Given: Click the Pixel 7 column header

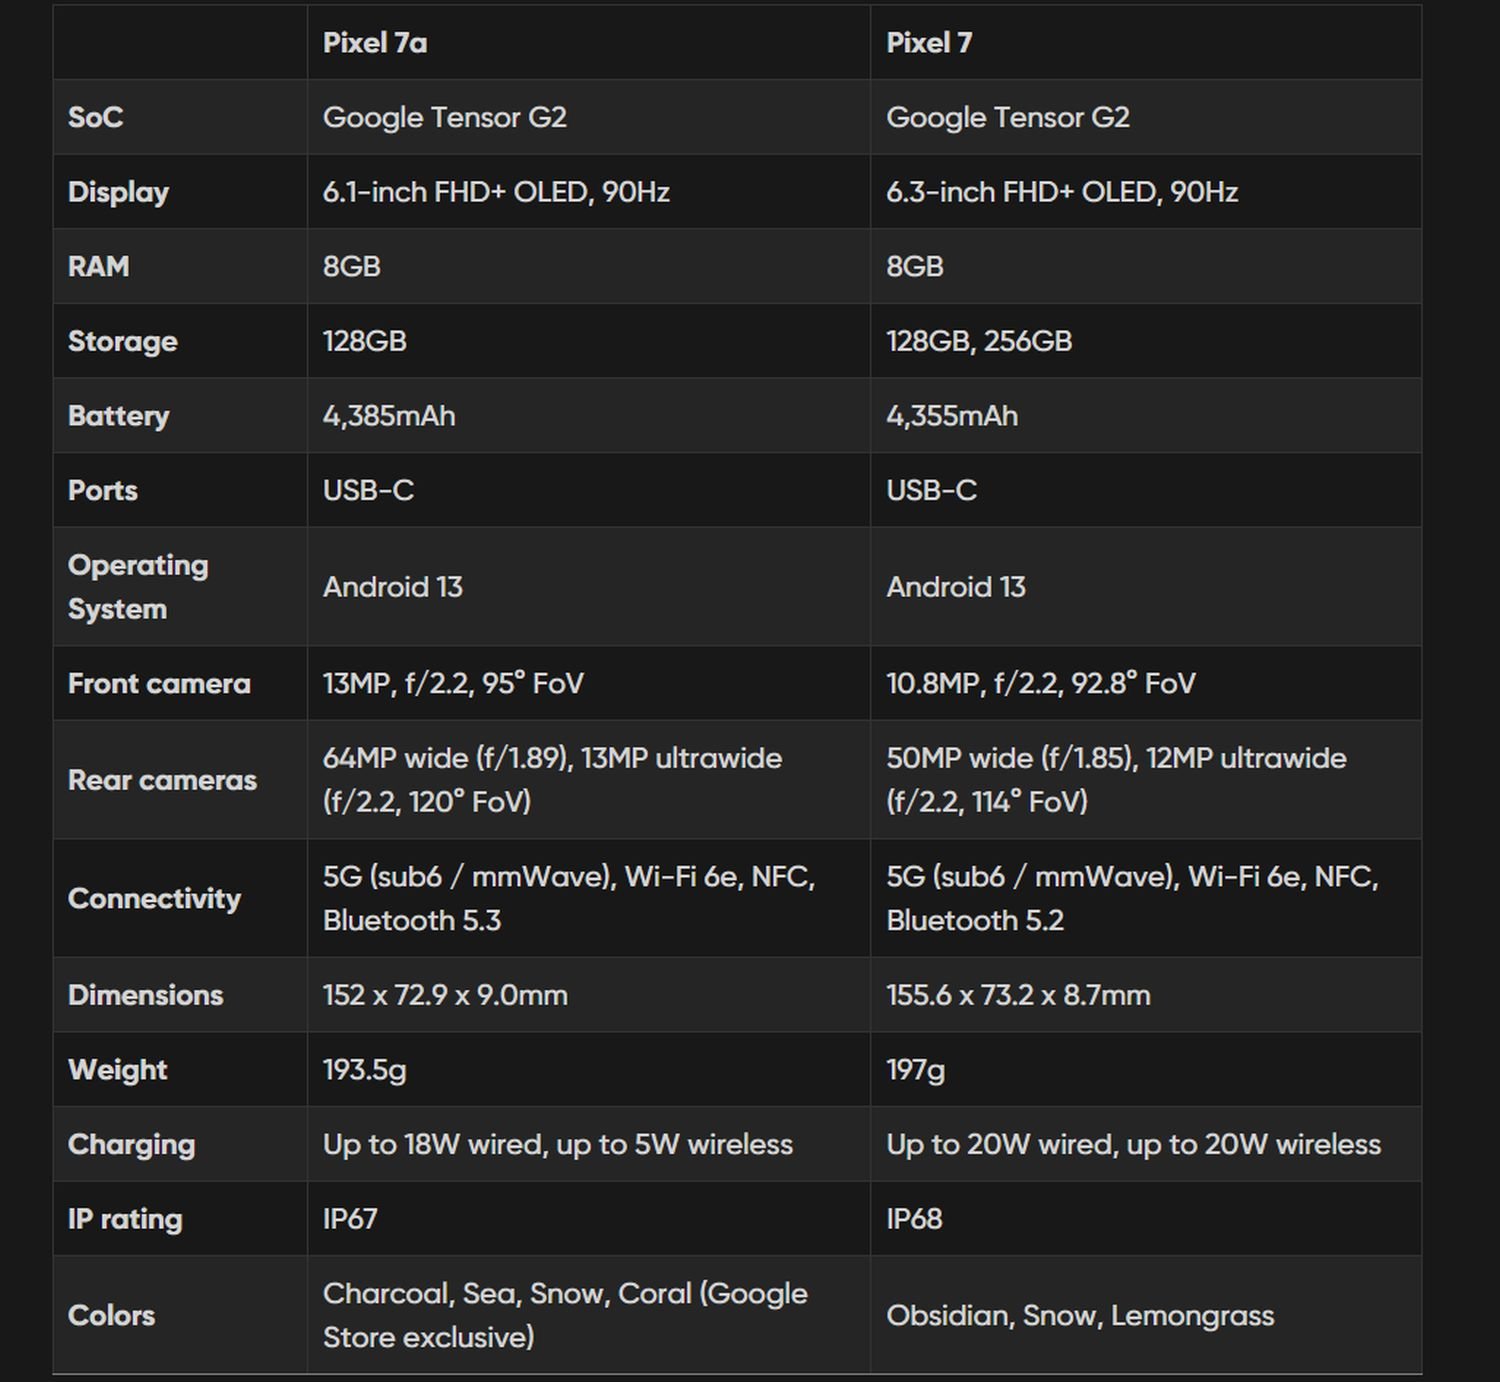Looking at the screenshot, I should pyautogui.click(x=929, y=43).
